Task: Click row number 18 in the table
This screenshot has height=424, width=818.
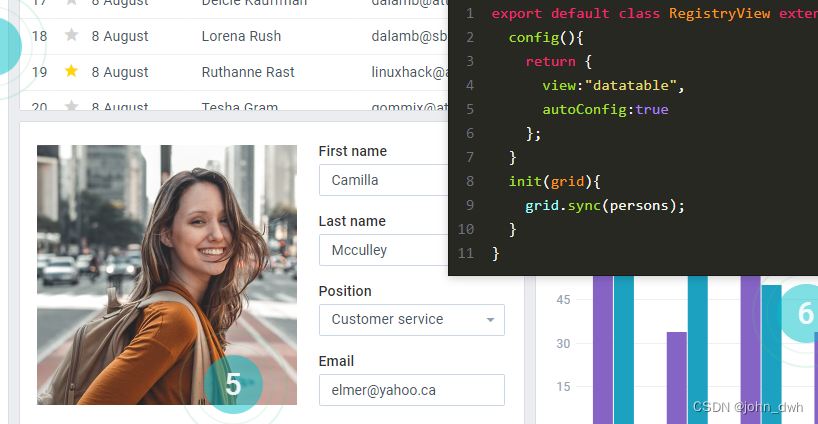Action: (x=39, y=36)
